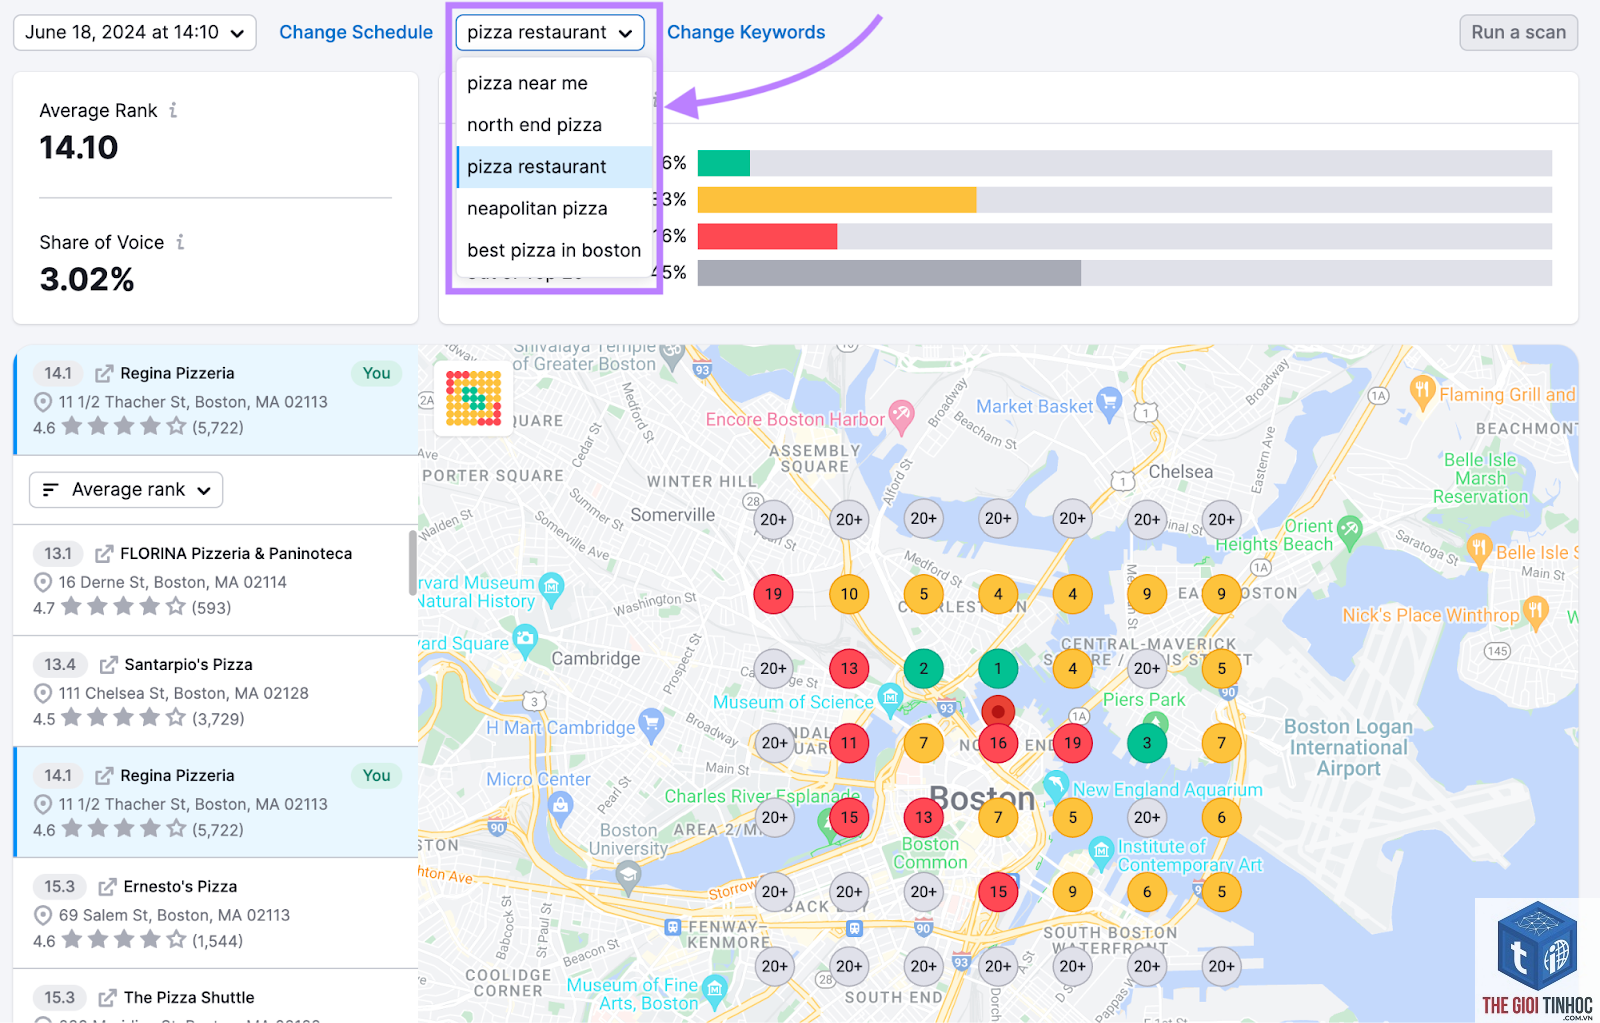Click H Mart Cambridge shopping pin
Image resolution: width=1600 pixels, height=1023 pixels.
[x=652, y=724]
